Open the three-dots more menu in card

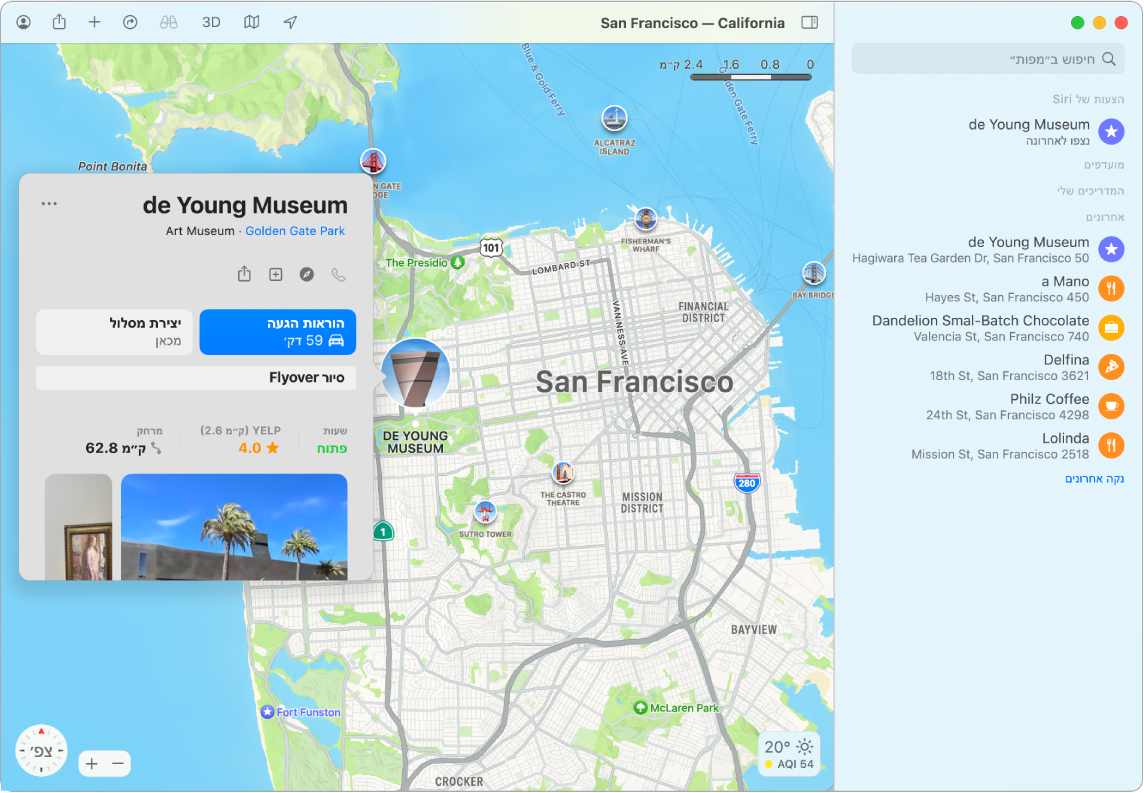tap(50, 204)
